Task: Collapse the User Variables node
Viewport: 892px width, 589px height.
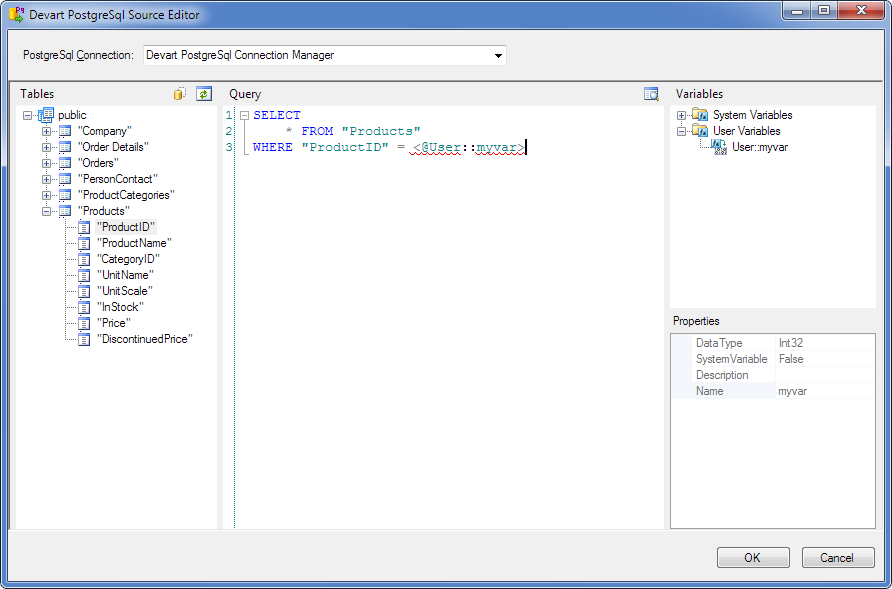Action: click(x=682, y=131)
